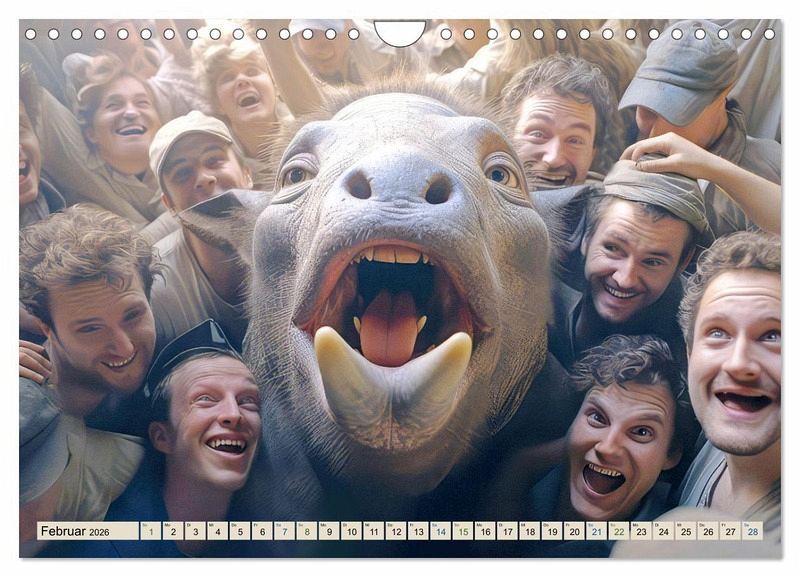
Task: Click the calendar hanger notch at top center
Action: (399, 33)
